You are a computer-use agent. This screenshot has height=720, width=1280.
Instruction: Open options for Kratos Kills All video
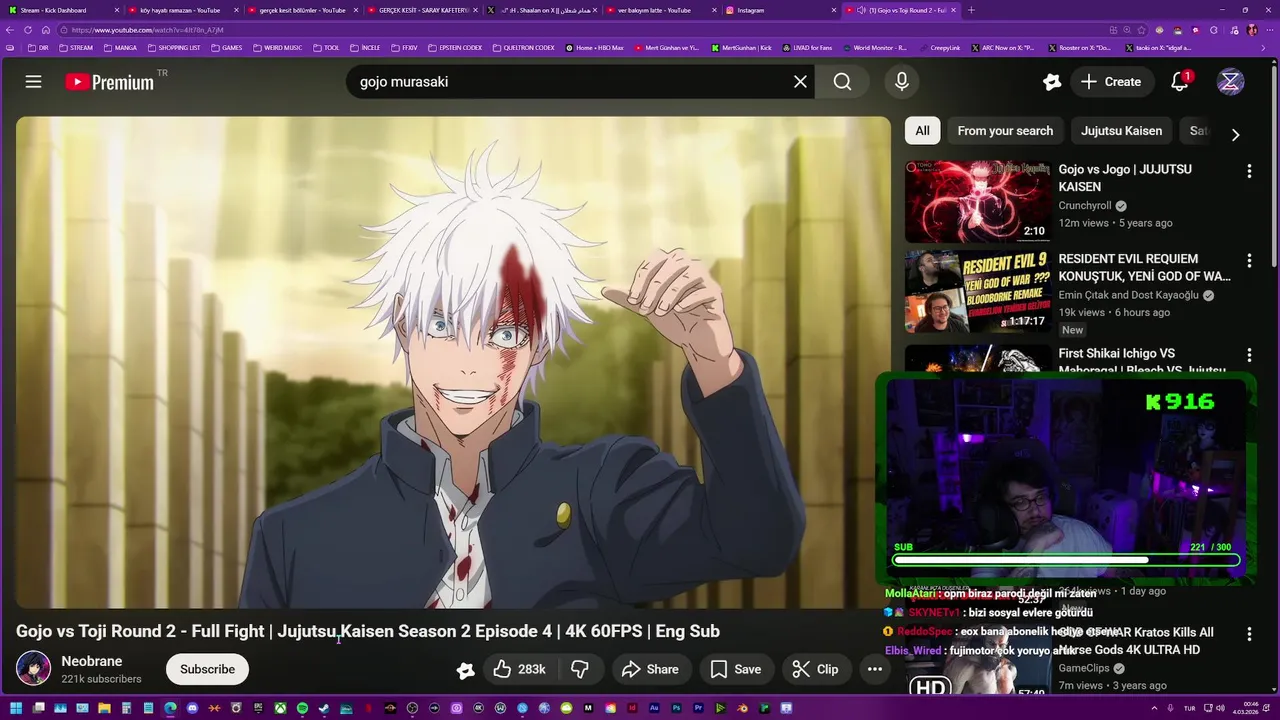(1249, 634)
